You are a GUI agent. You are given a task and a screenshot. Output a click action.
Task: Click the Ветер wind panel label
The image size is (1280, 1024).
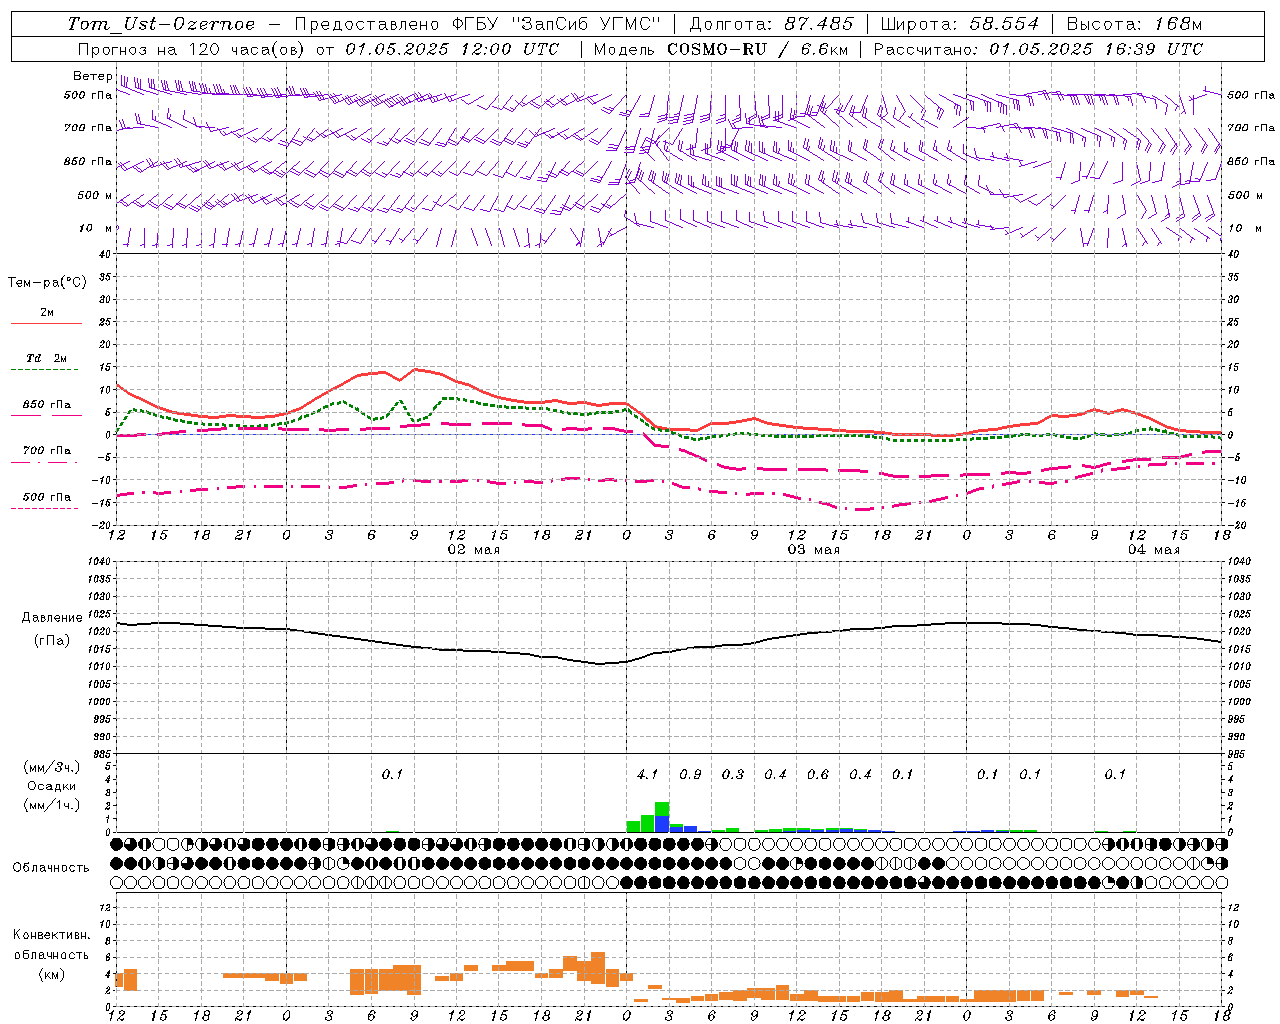click(93, 76)
